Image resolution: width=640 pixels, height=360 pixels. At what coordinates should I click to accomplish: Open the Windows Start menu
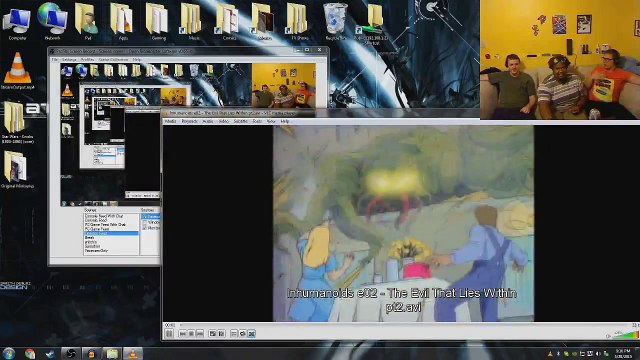pyautogui.click(x=9, y=353)
